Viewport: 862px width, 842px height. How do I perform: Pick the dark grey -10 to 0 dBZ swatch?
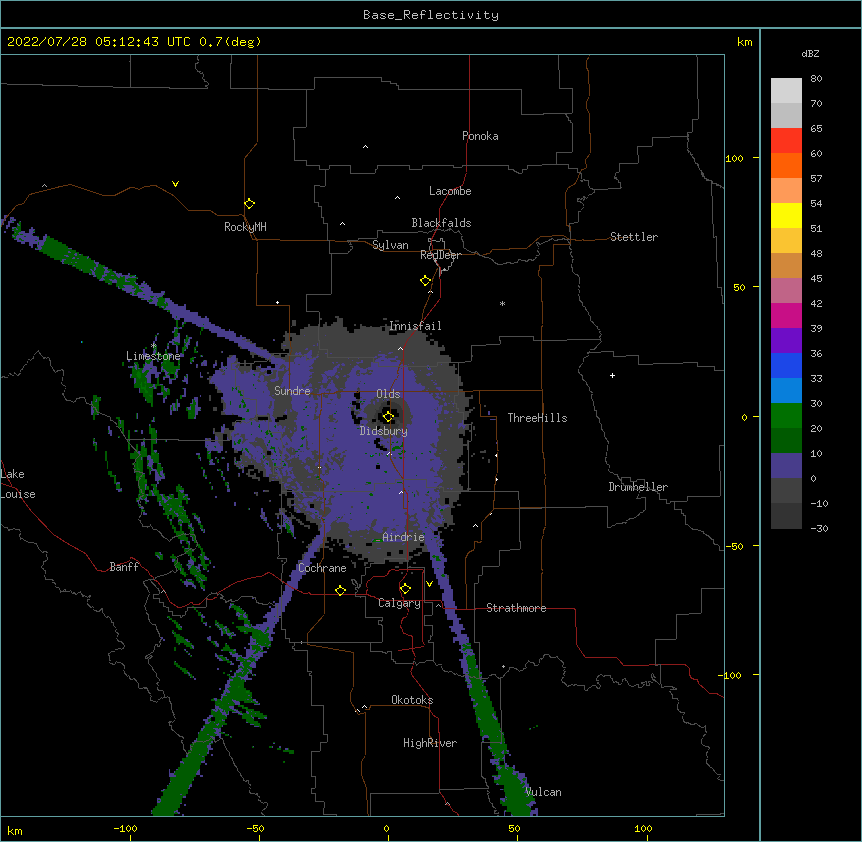(786, 490)
